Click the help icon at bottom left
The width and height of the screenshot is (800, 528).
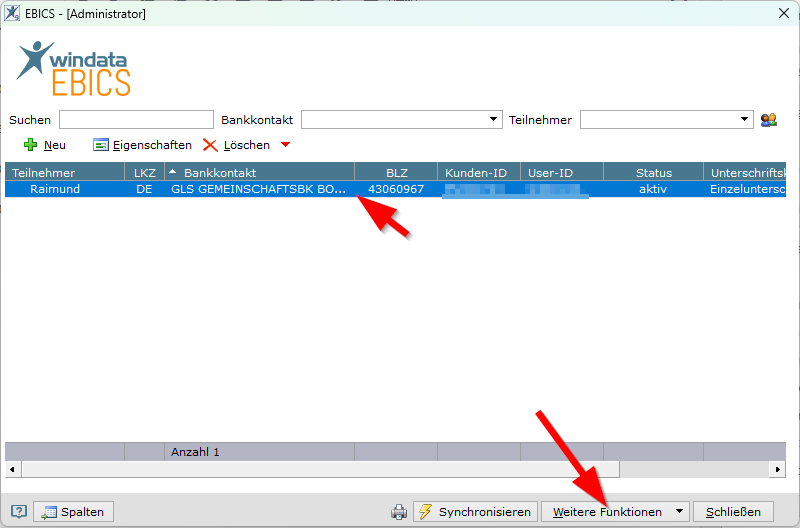18,512
